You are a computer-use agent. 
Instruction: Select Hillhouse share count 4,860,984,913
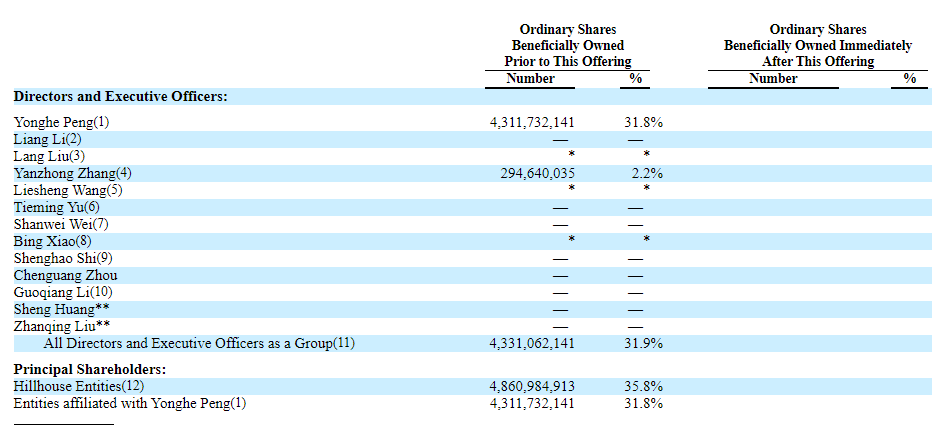[532, 386]
